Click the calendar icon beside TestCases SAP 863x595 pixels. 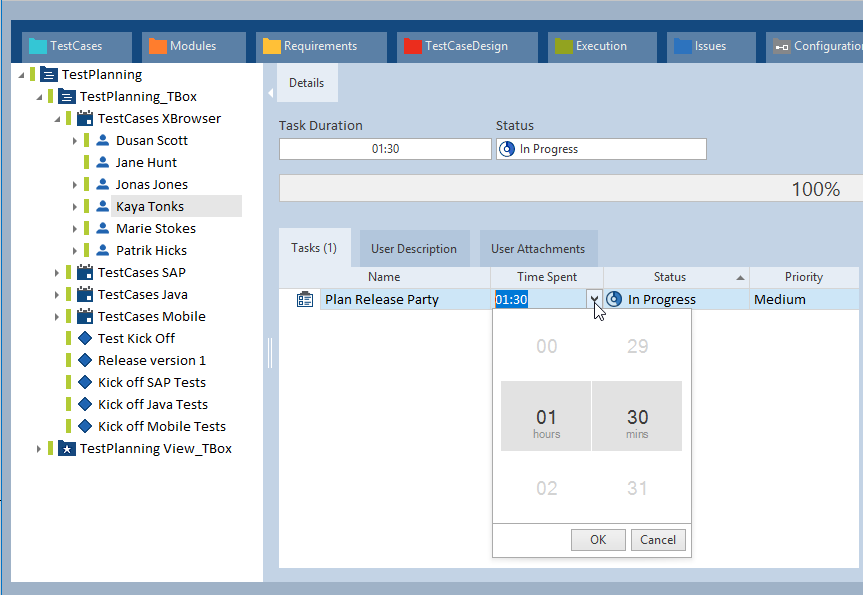[84, 273]
